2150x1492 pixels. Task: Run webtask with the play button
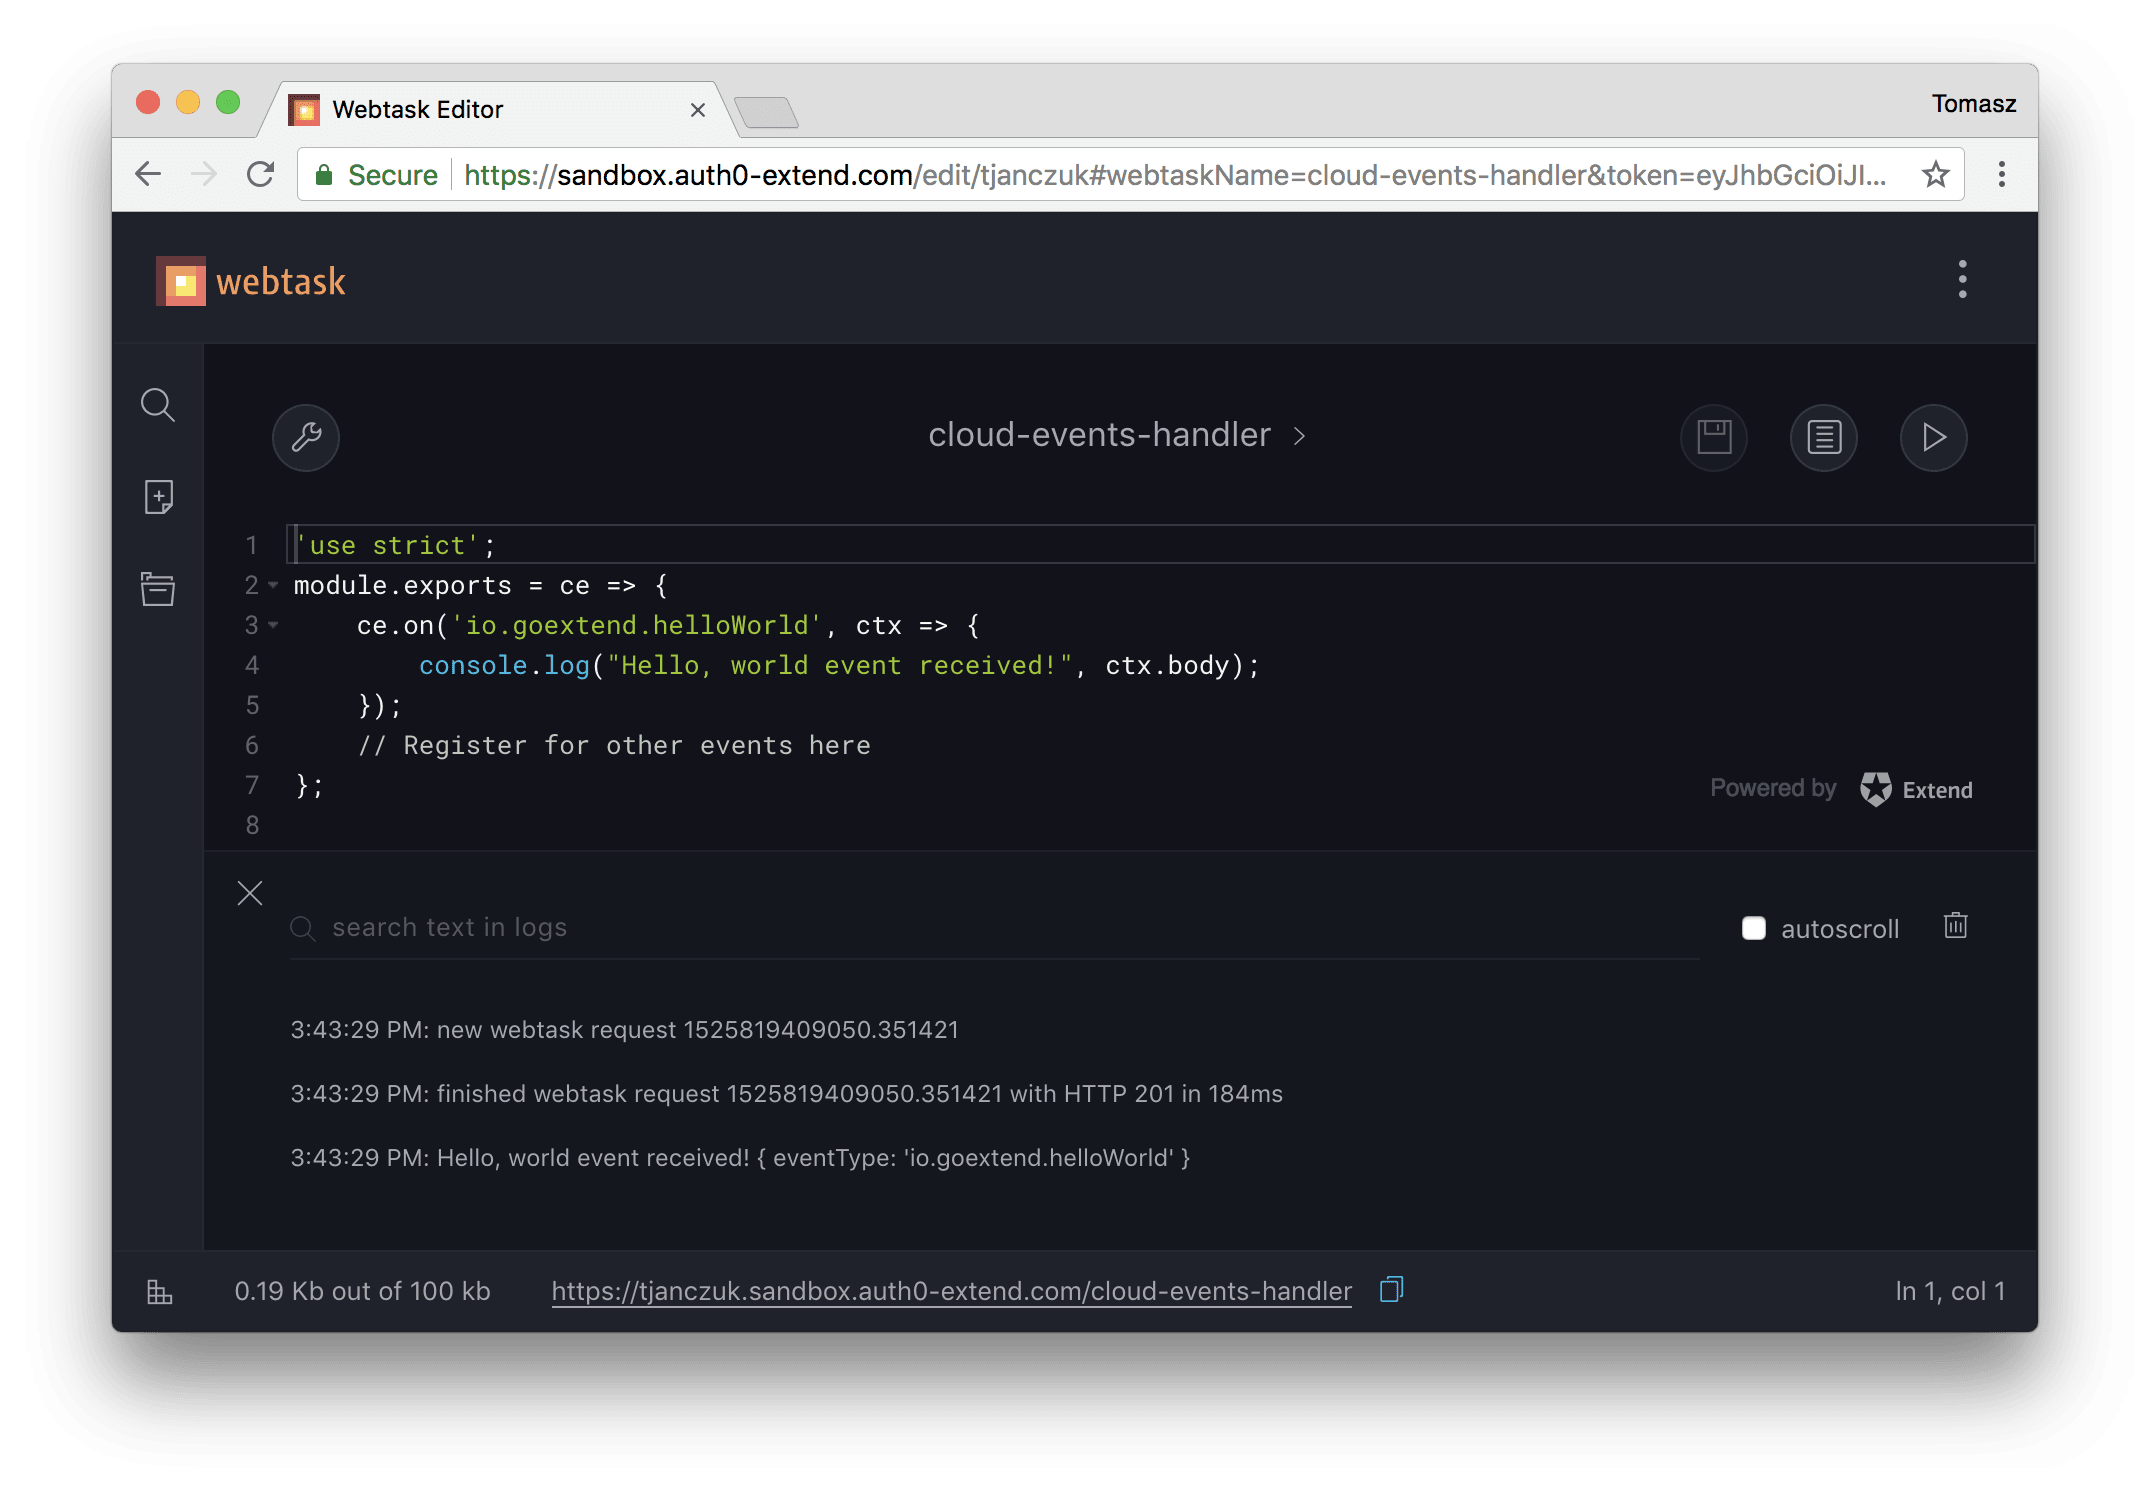coord(1934,437)
